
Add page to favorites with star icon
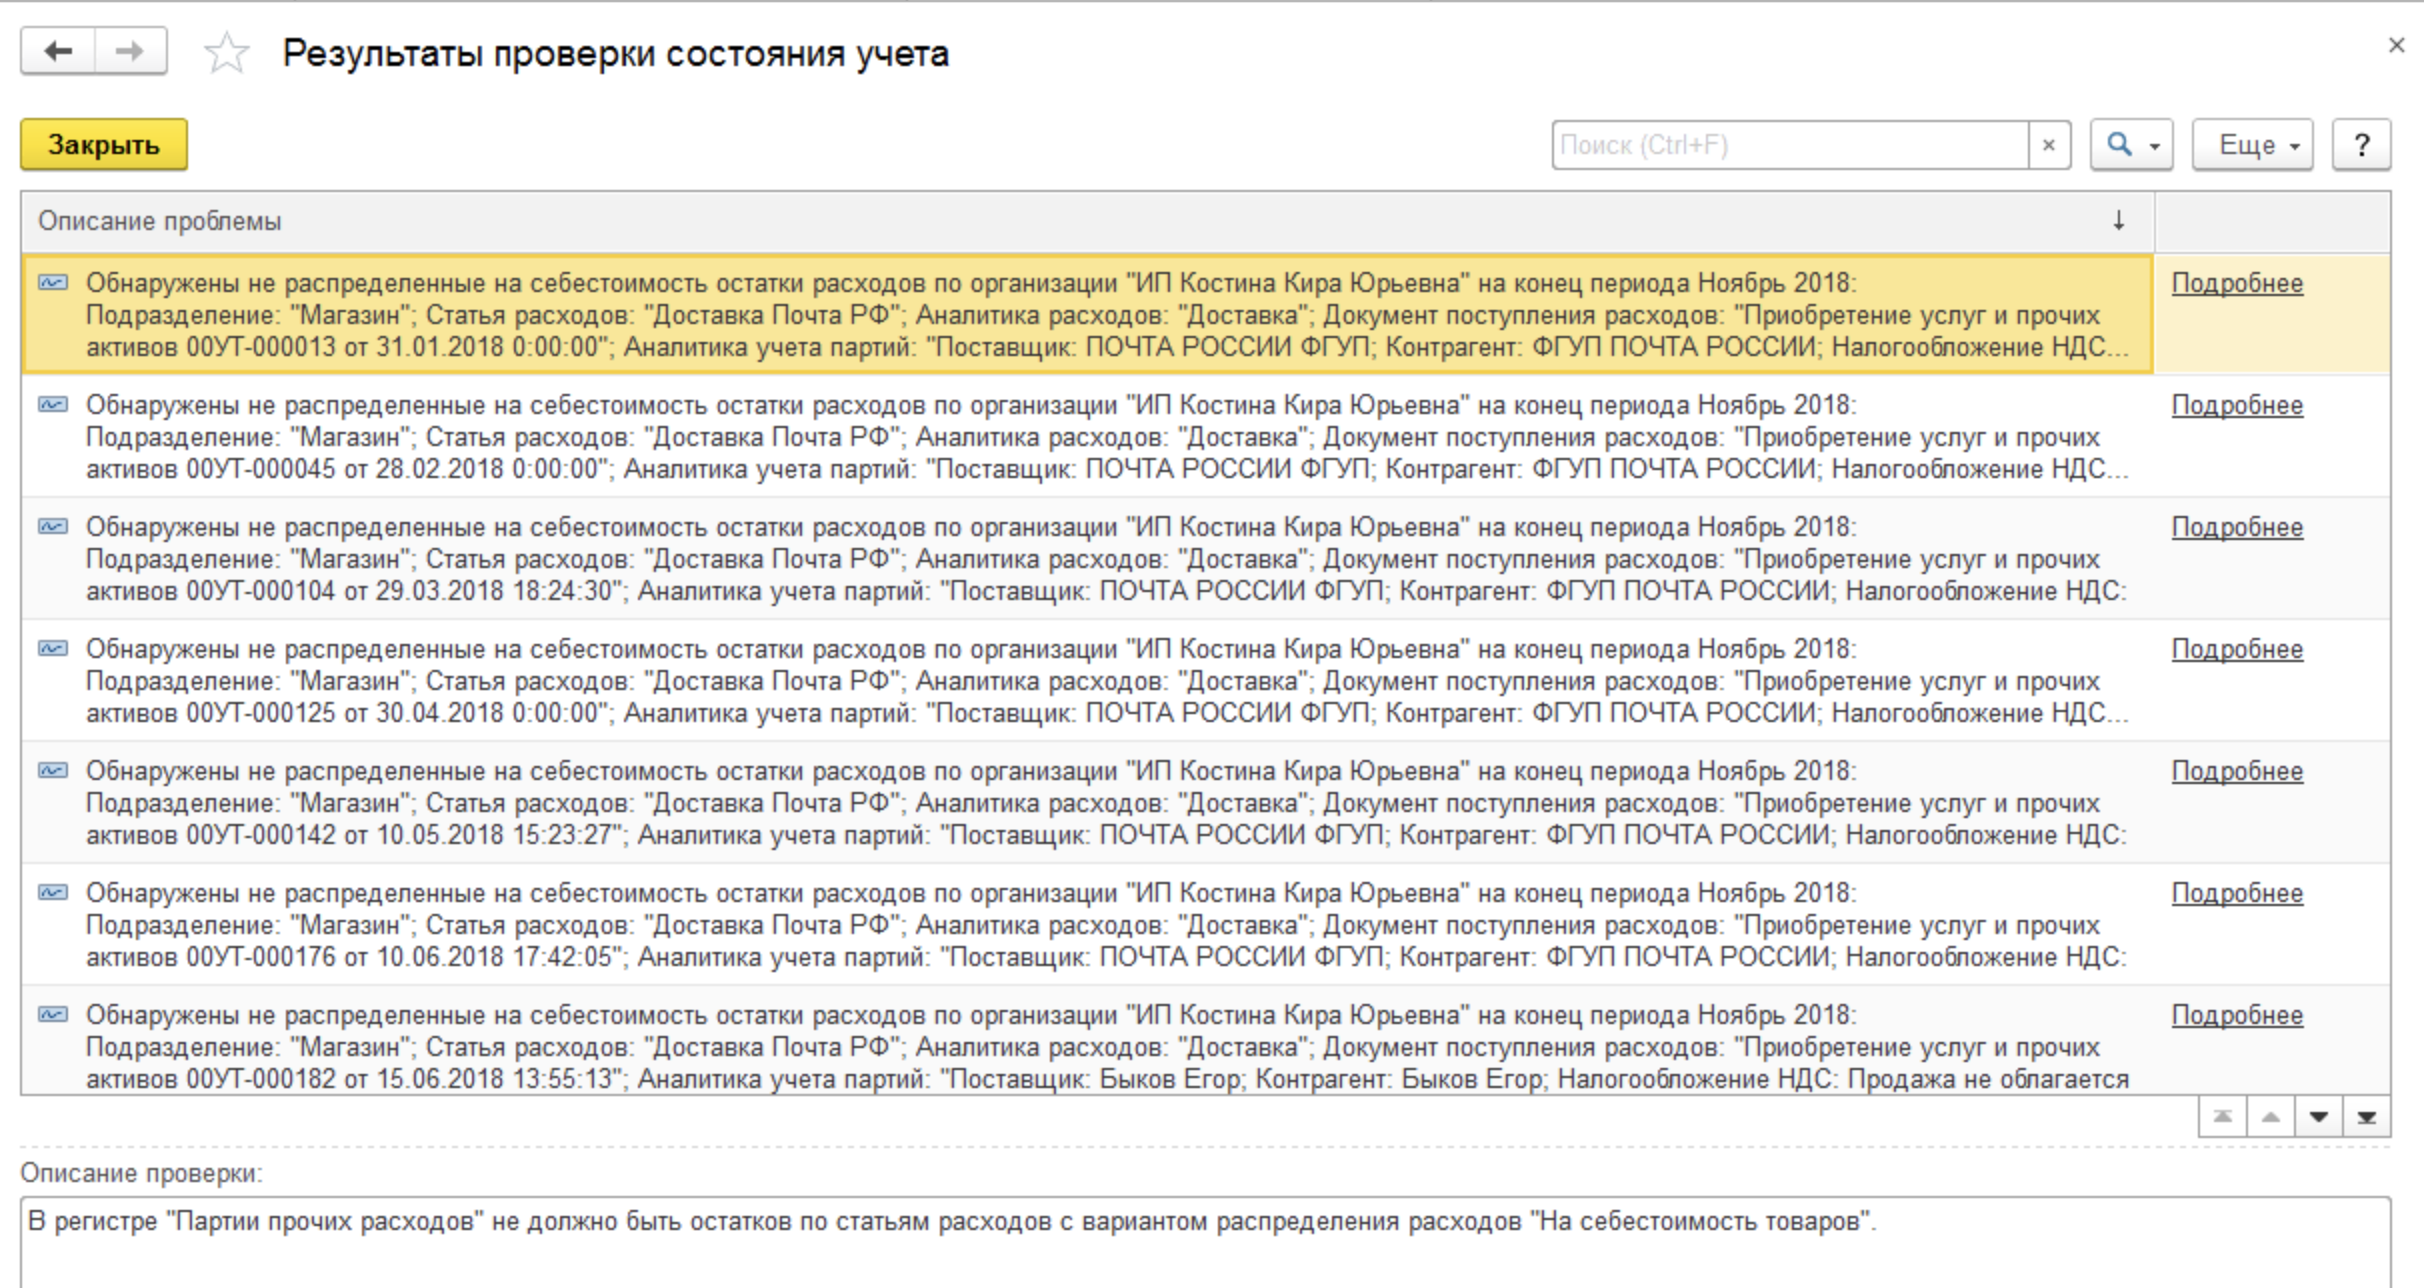(226, 54)
